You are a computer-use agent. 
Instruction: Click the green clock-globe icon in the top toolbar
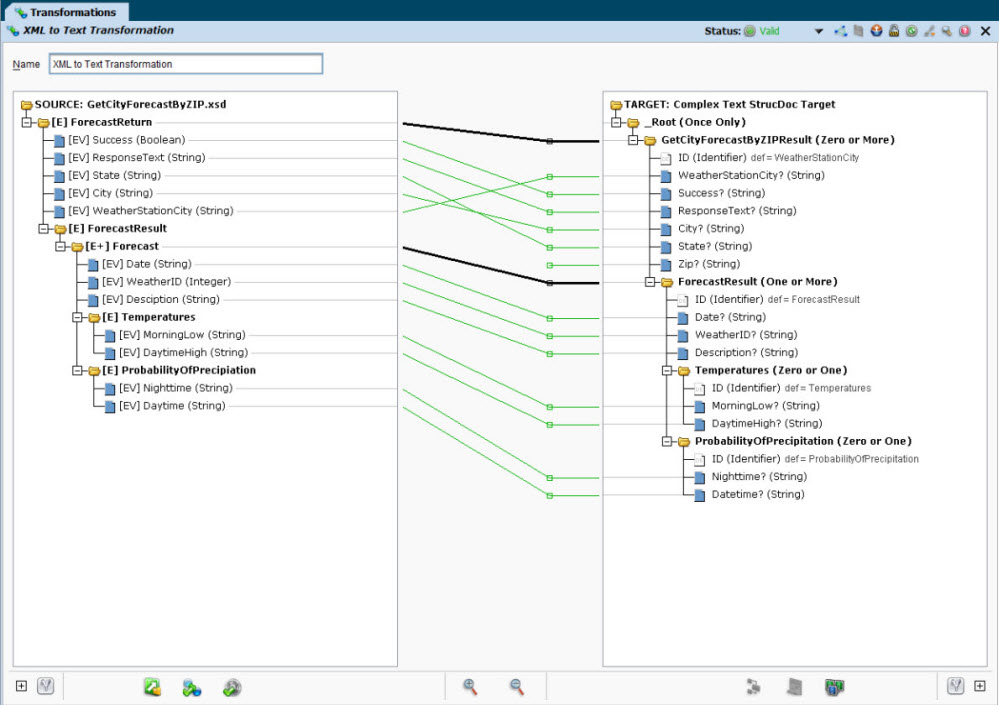(910, 31)
